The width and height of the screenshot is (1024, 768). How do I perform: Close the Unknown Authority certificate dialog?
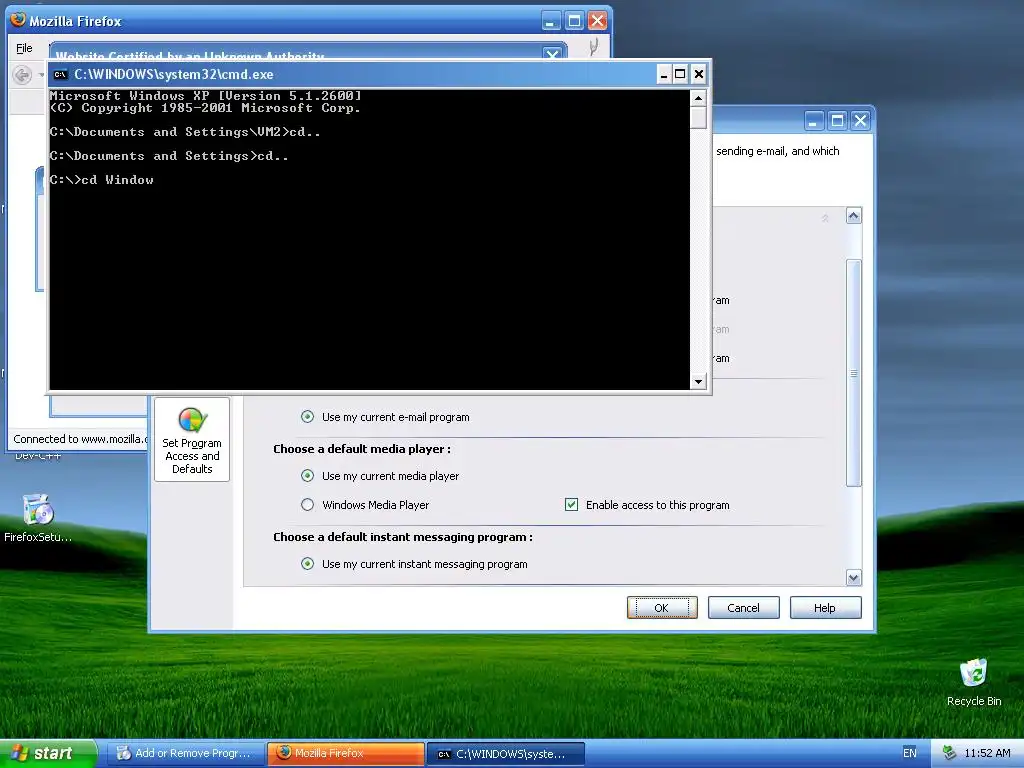click(x=552, y=55)
